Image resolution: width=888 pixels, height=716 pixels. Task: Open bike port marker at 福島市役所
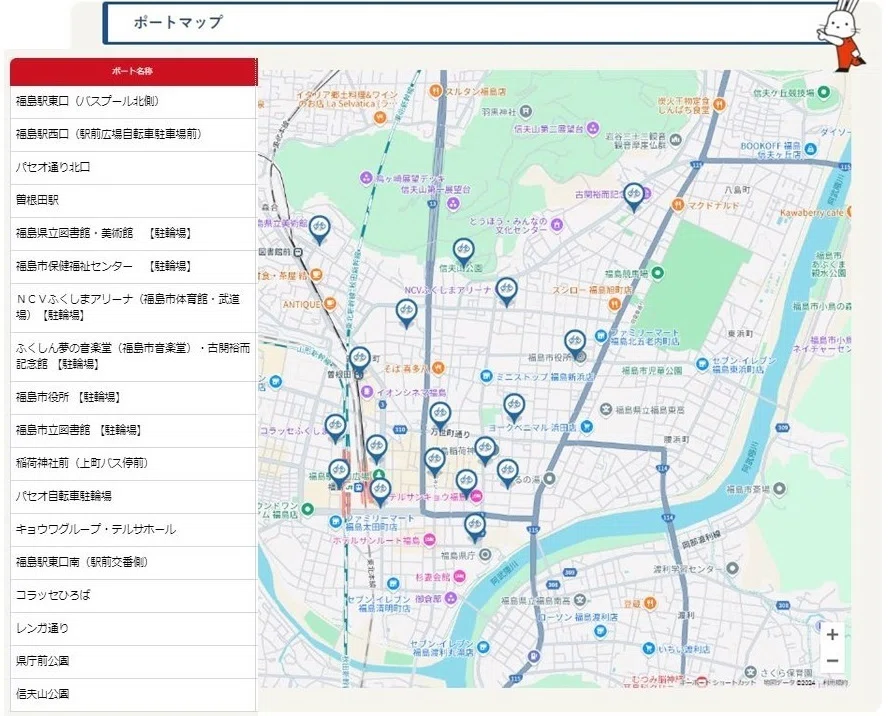575,344
